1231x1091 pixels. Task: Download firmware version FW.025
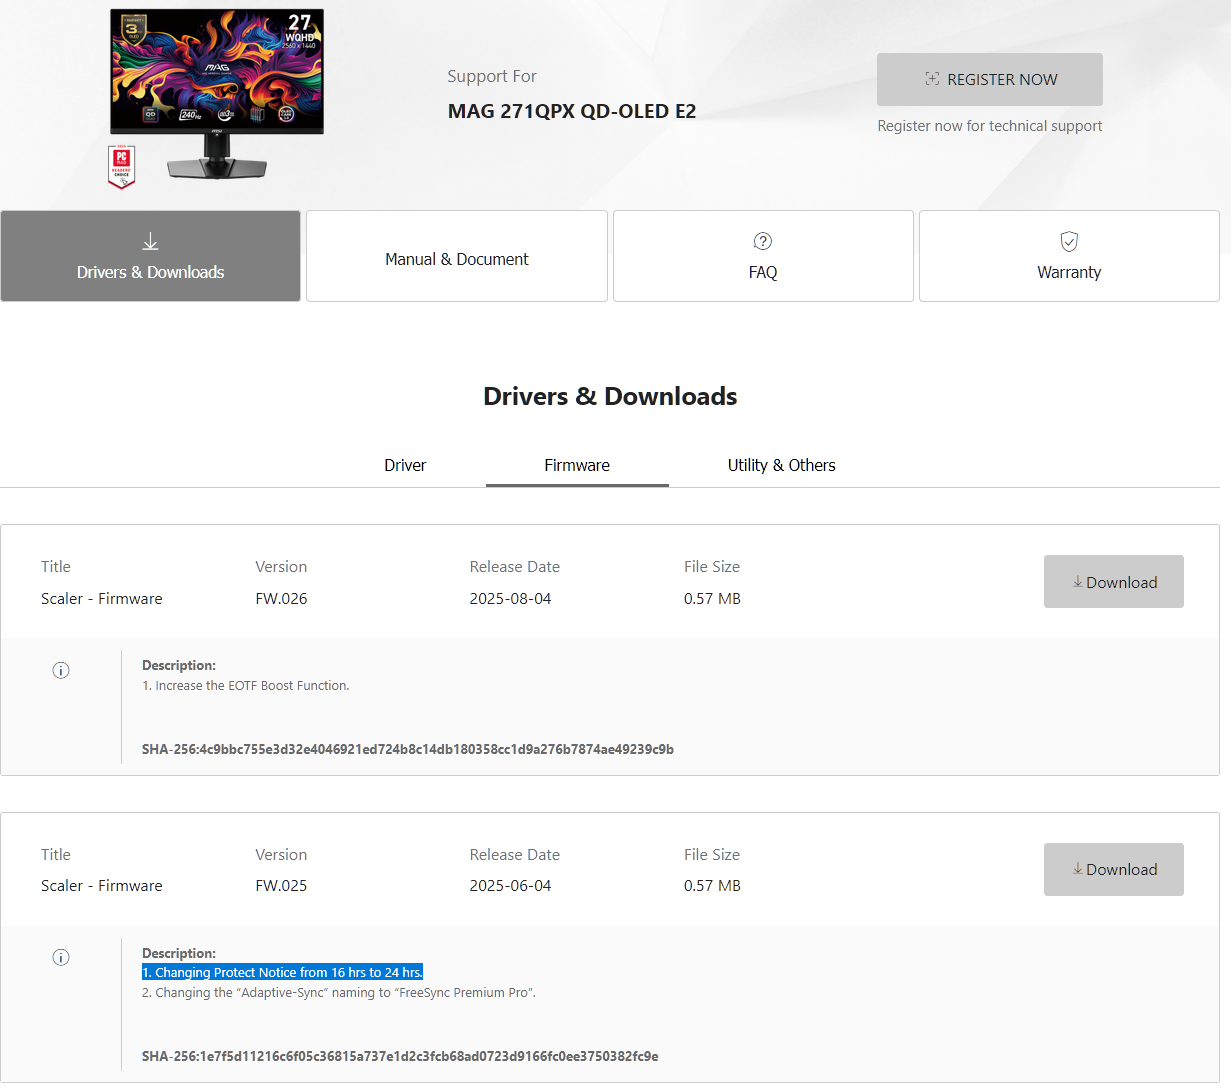(1114, 869)
